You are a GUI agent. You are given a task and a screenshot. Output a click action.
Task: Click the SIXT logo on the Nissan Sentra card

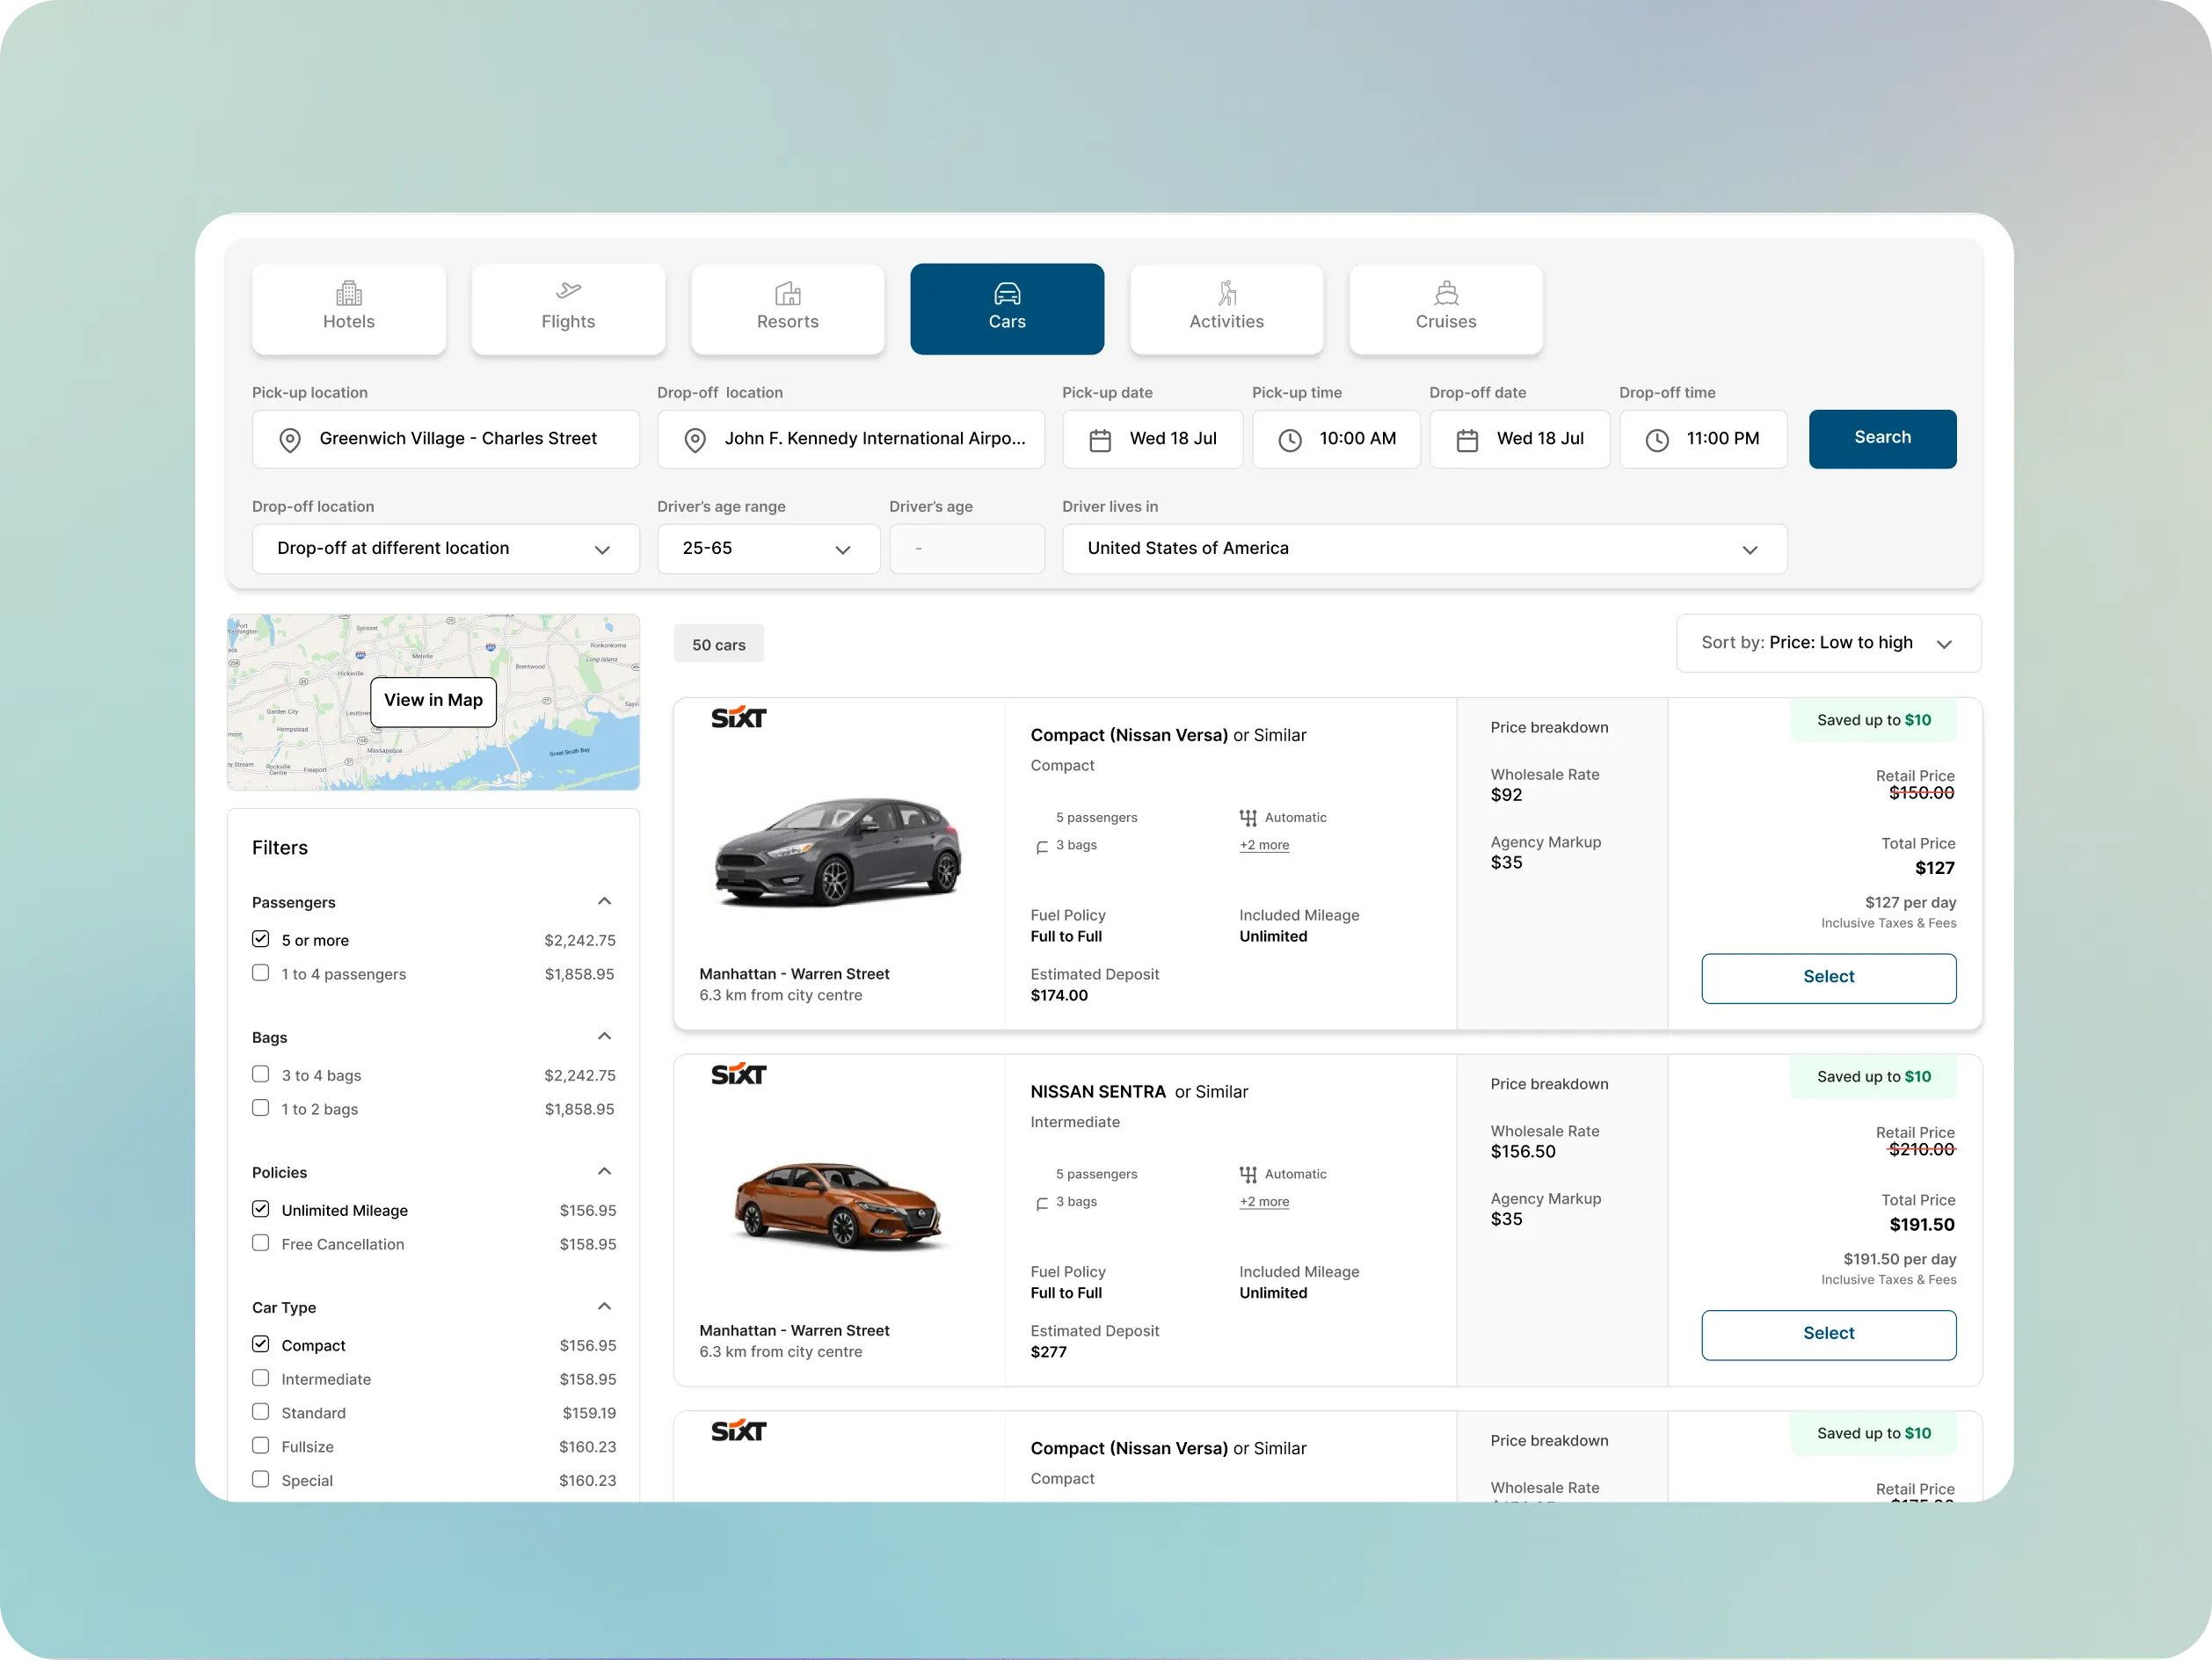[739, 1075]
